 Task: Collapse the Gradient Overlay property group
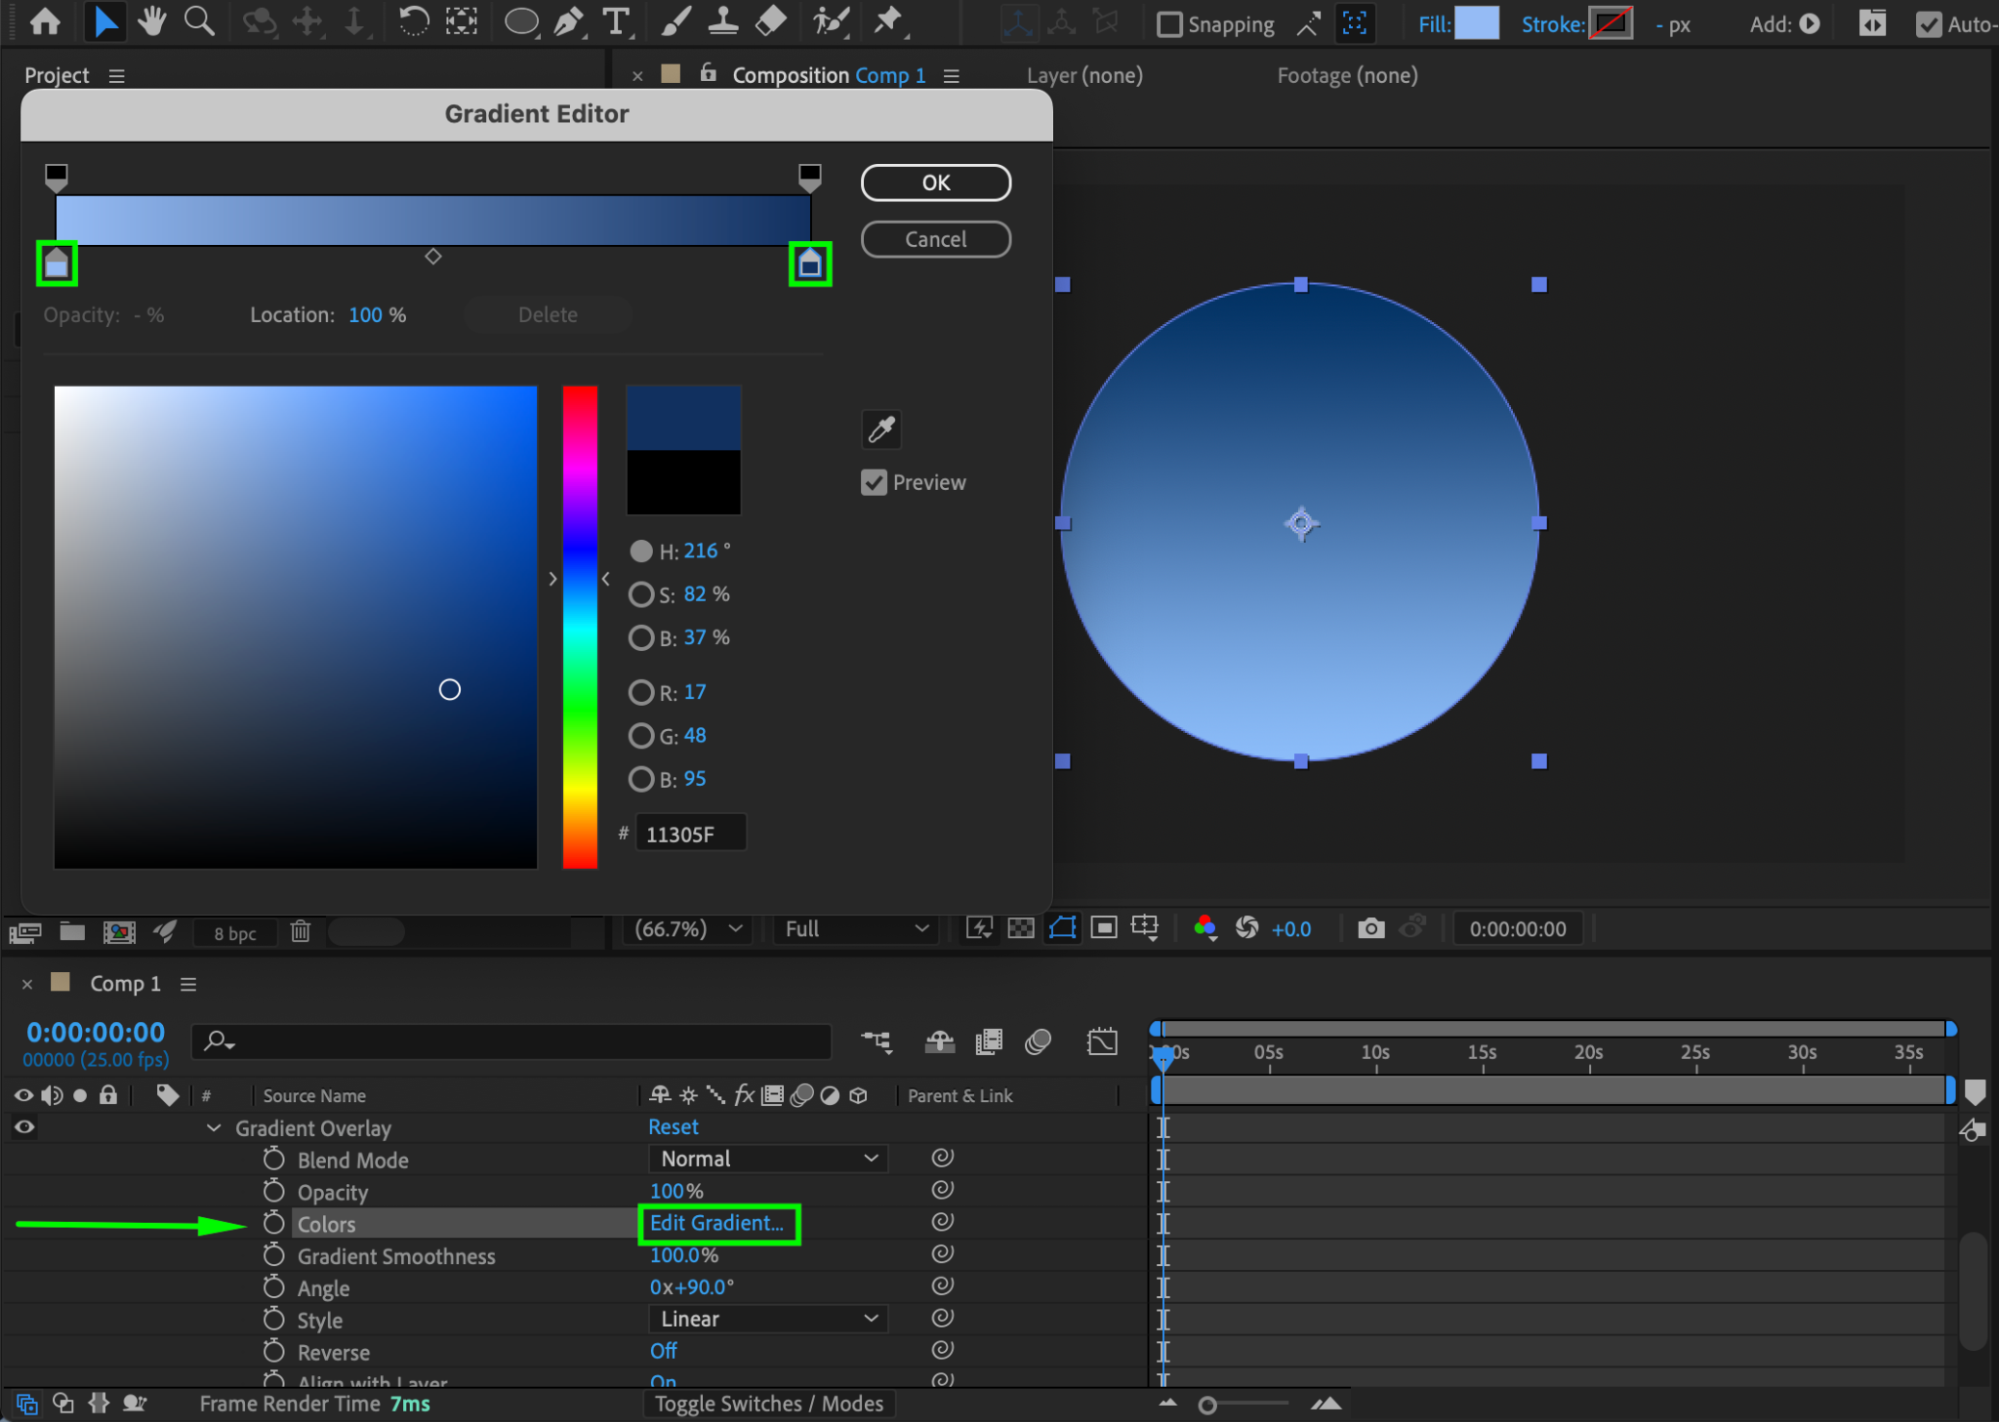pos(213,1128)
